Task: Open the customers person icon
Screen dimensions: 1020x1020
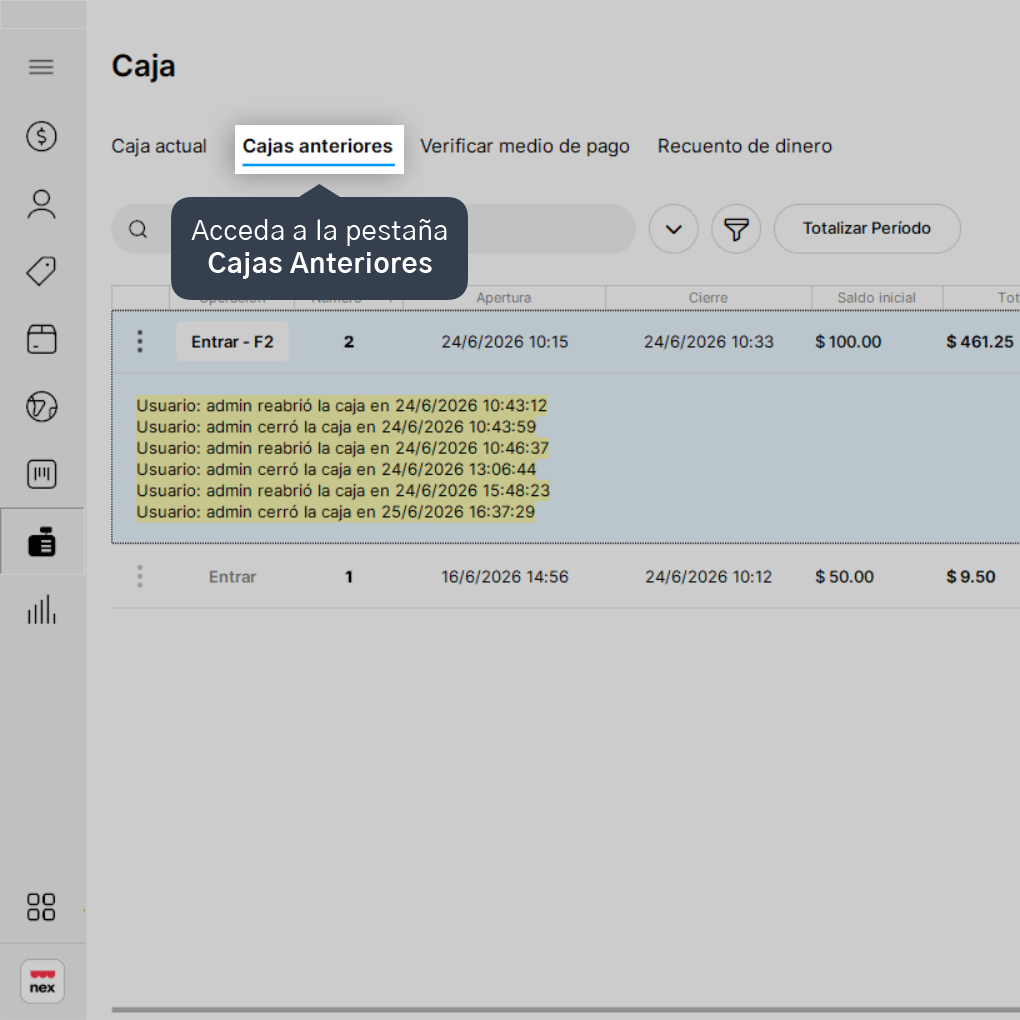Action: [x=41, y=204]
